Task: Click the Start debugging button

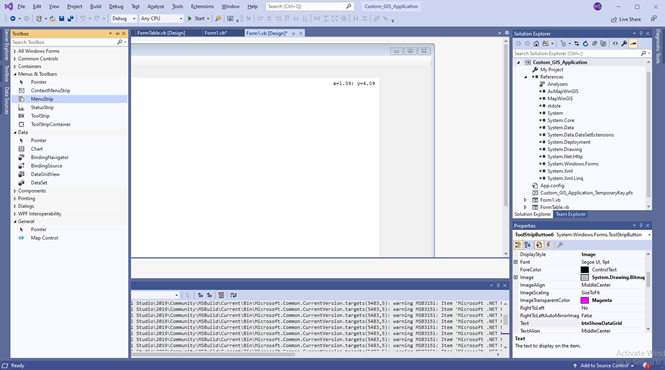Action: [196, 19]
